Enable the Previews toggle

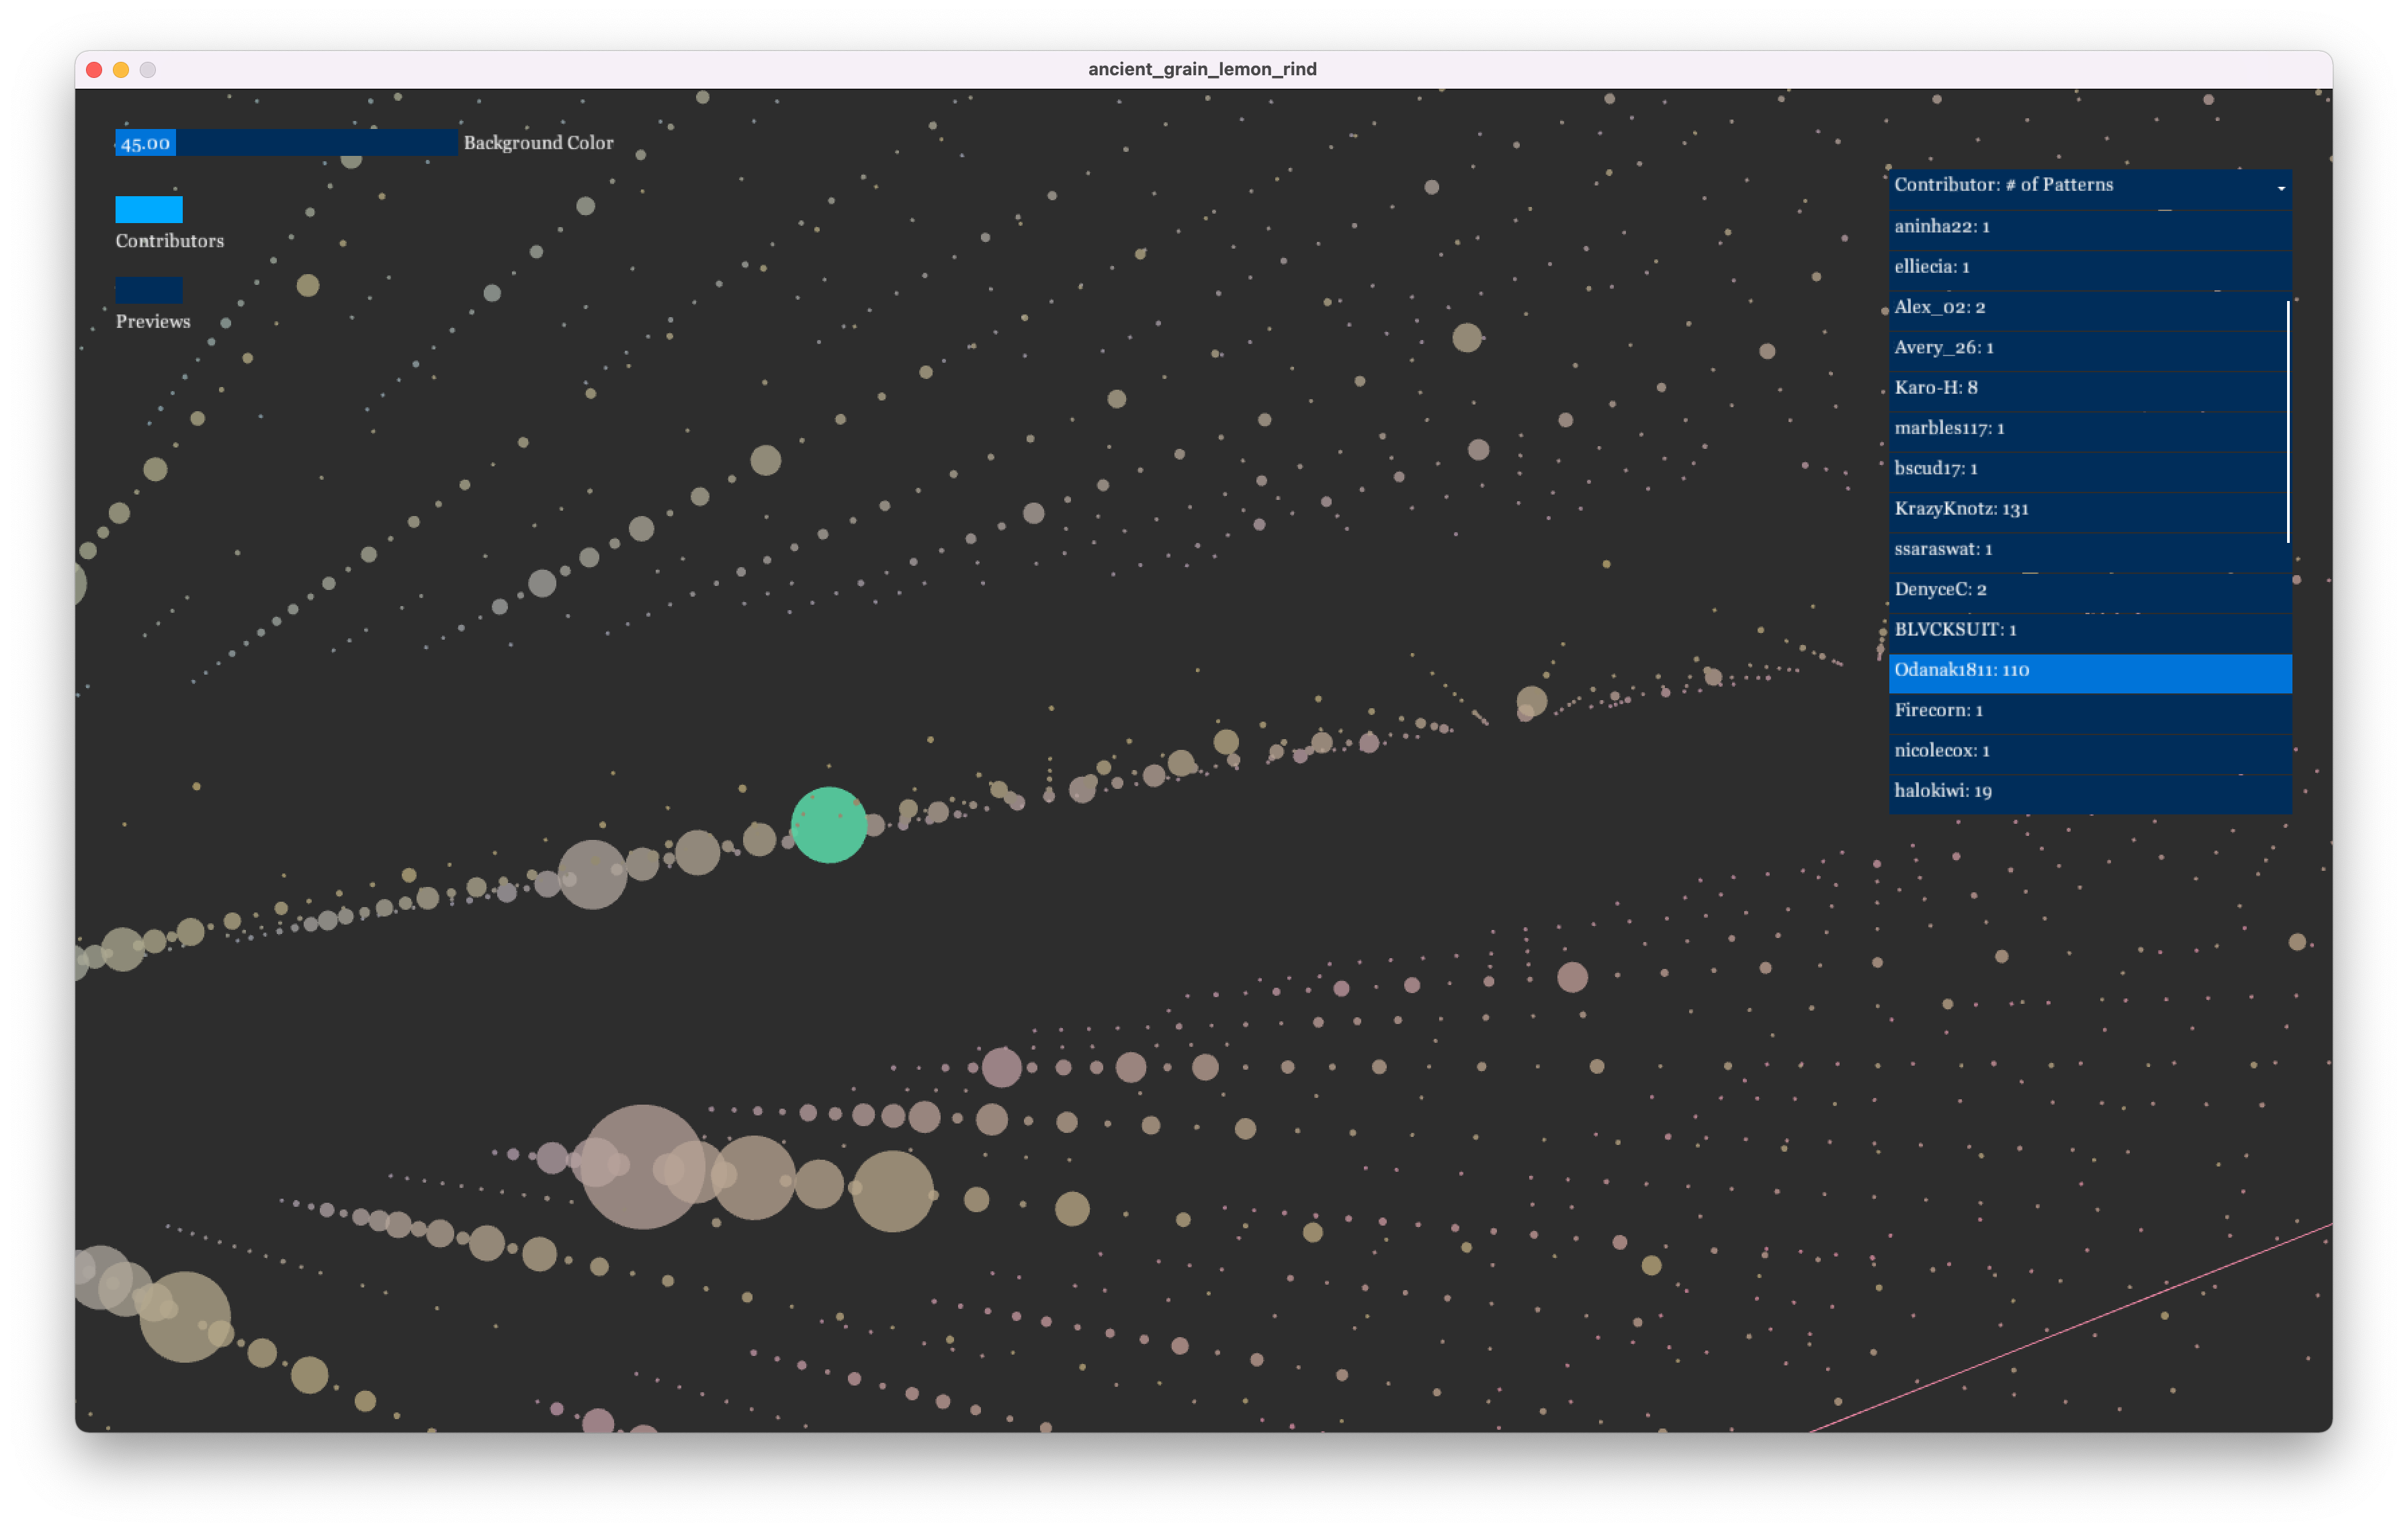click(149, 290)
